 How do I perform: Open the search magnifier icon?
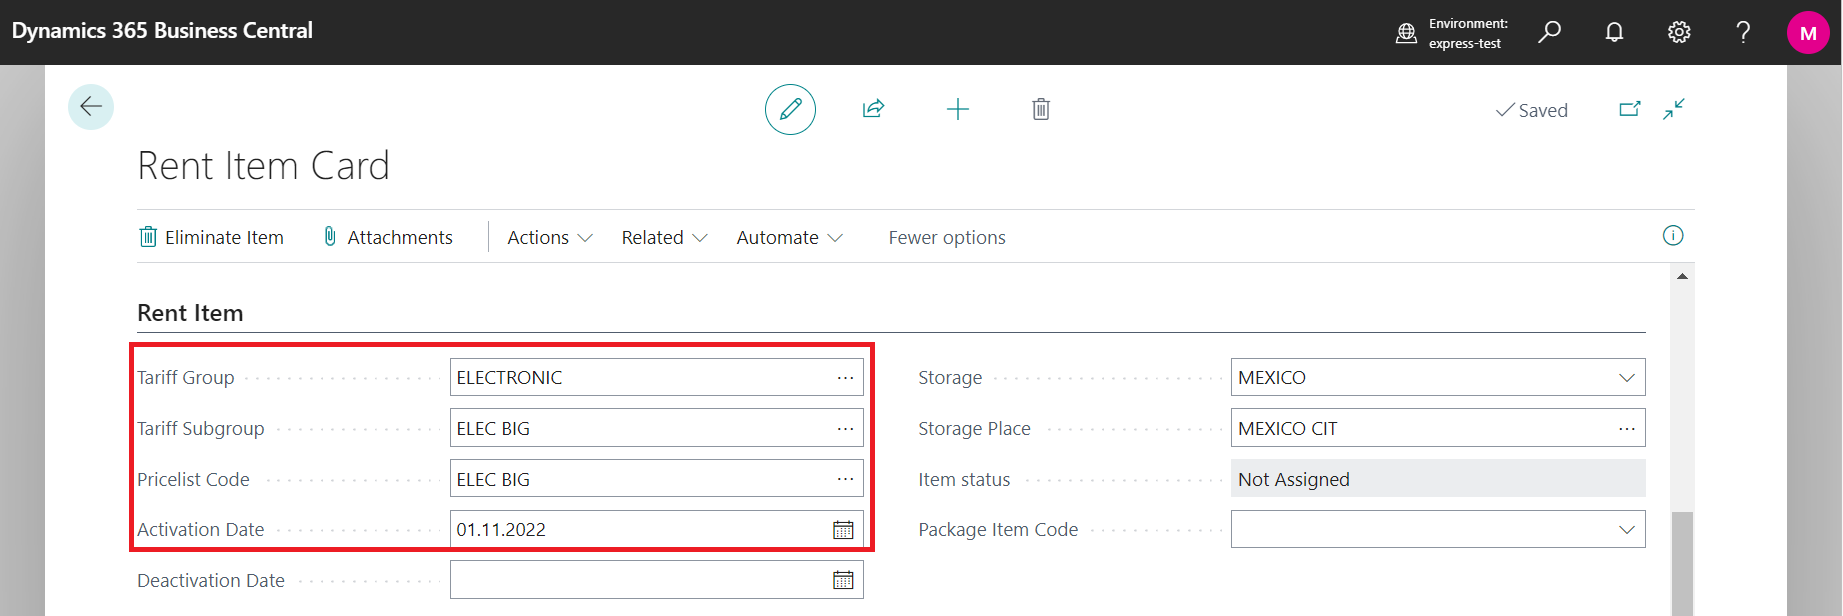coord(1549,32)
